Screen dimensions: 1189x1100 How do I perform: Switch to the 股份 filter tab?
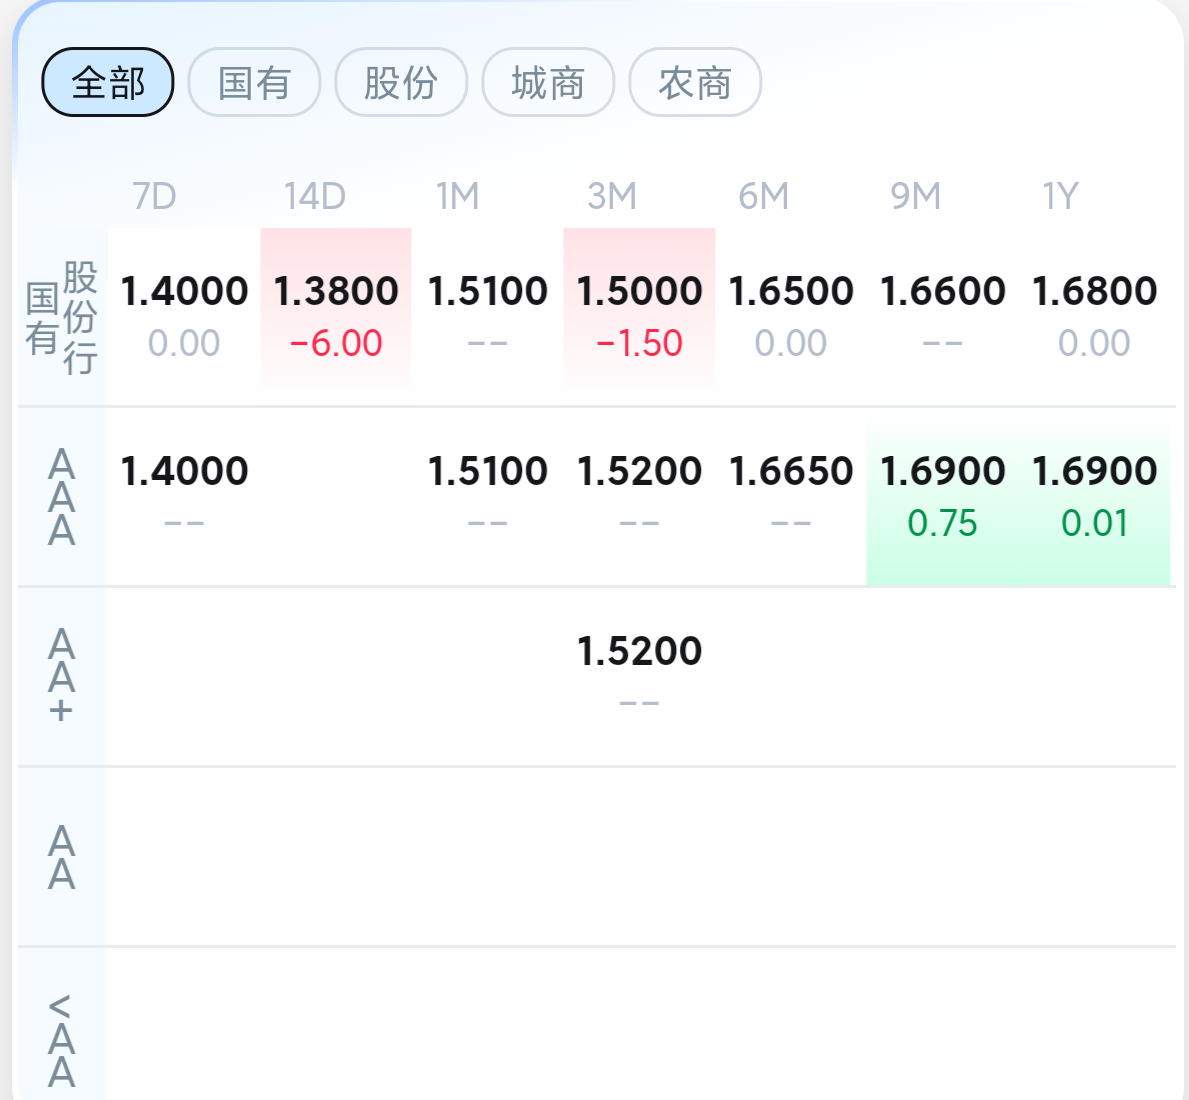click(401, 82)
